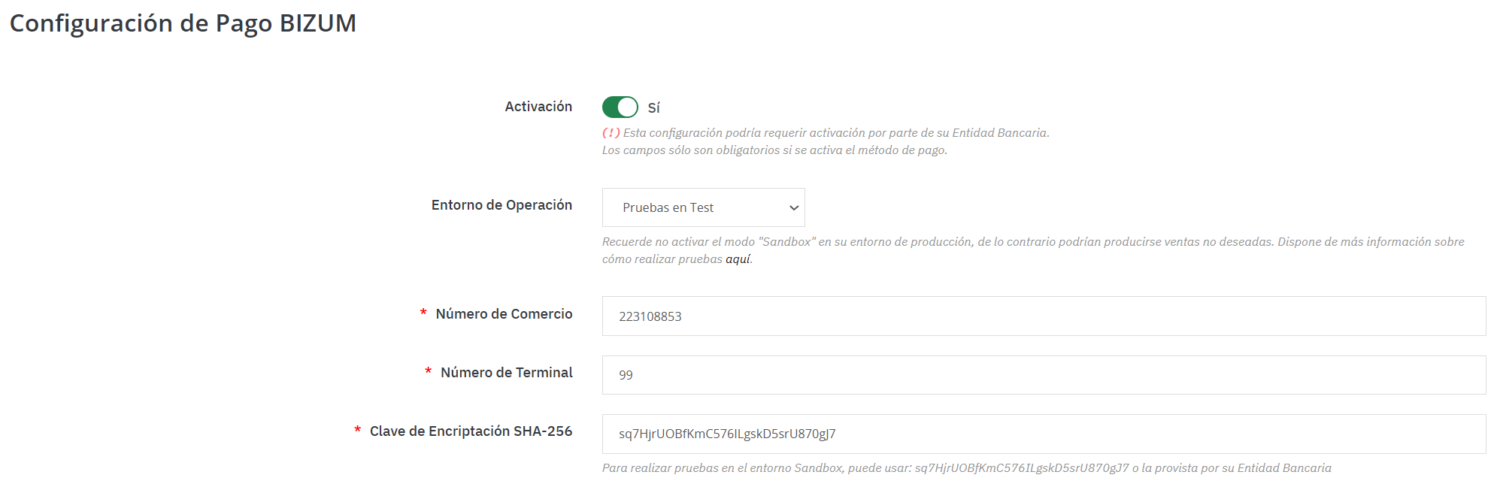Click the "Entorno de Operación" label
1500x490 pixels.
[500, 205]
